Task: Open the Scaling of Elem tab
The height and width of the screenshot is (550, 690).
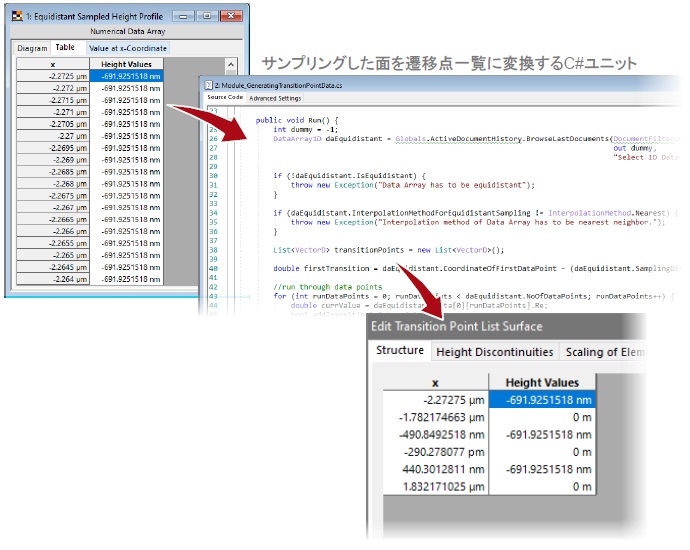Action: coord(604,352)
